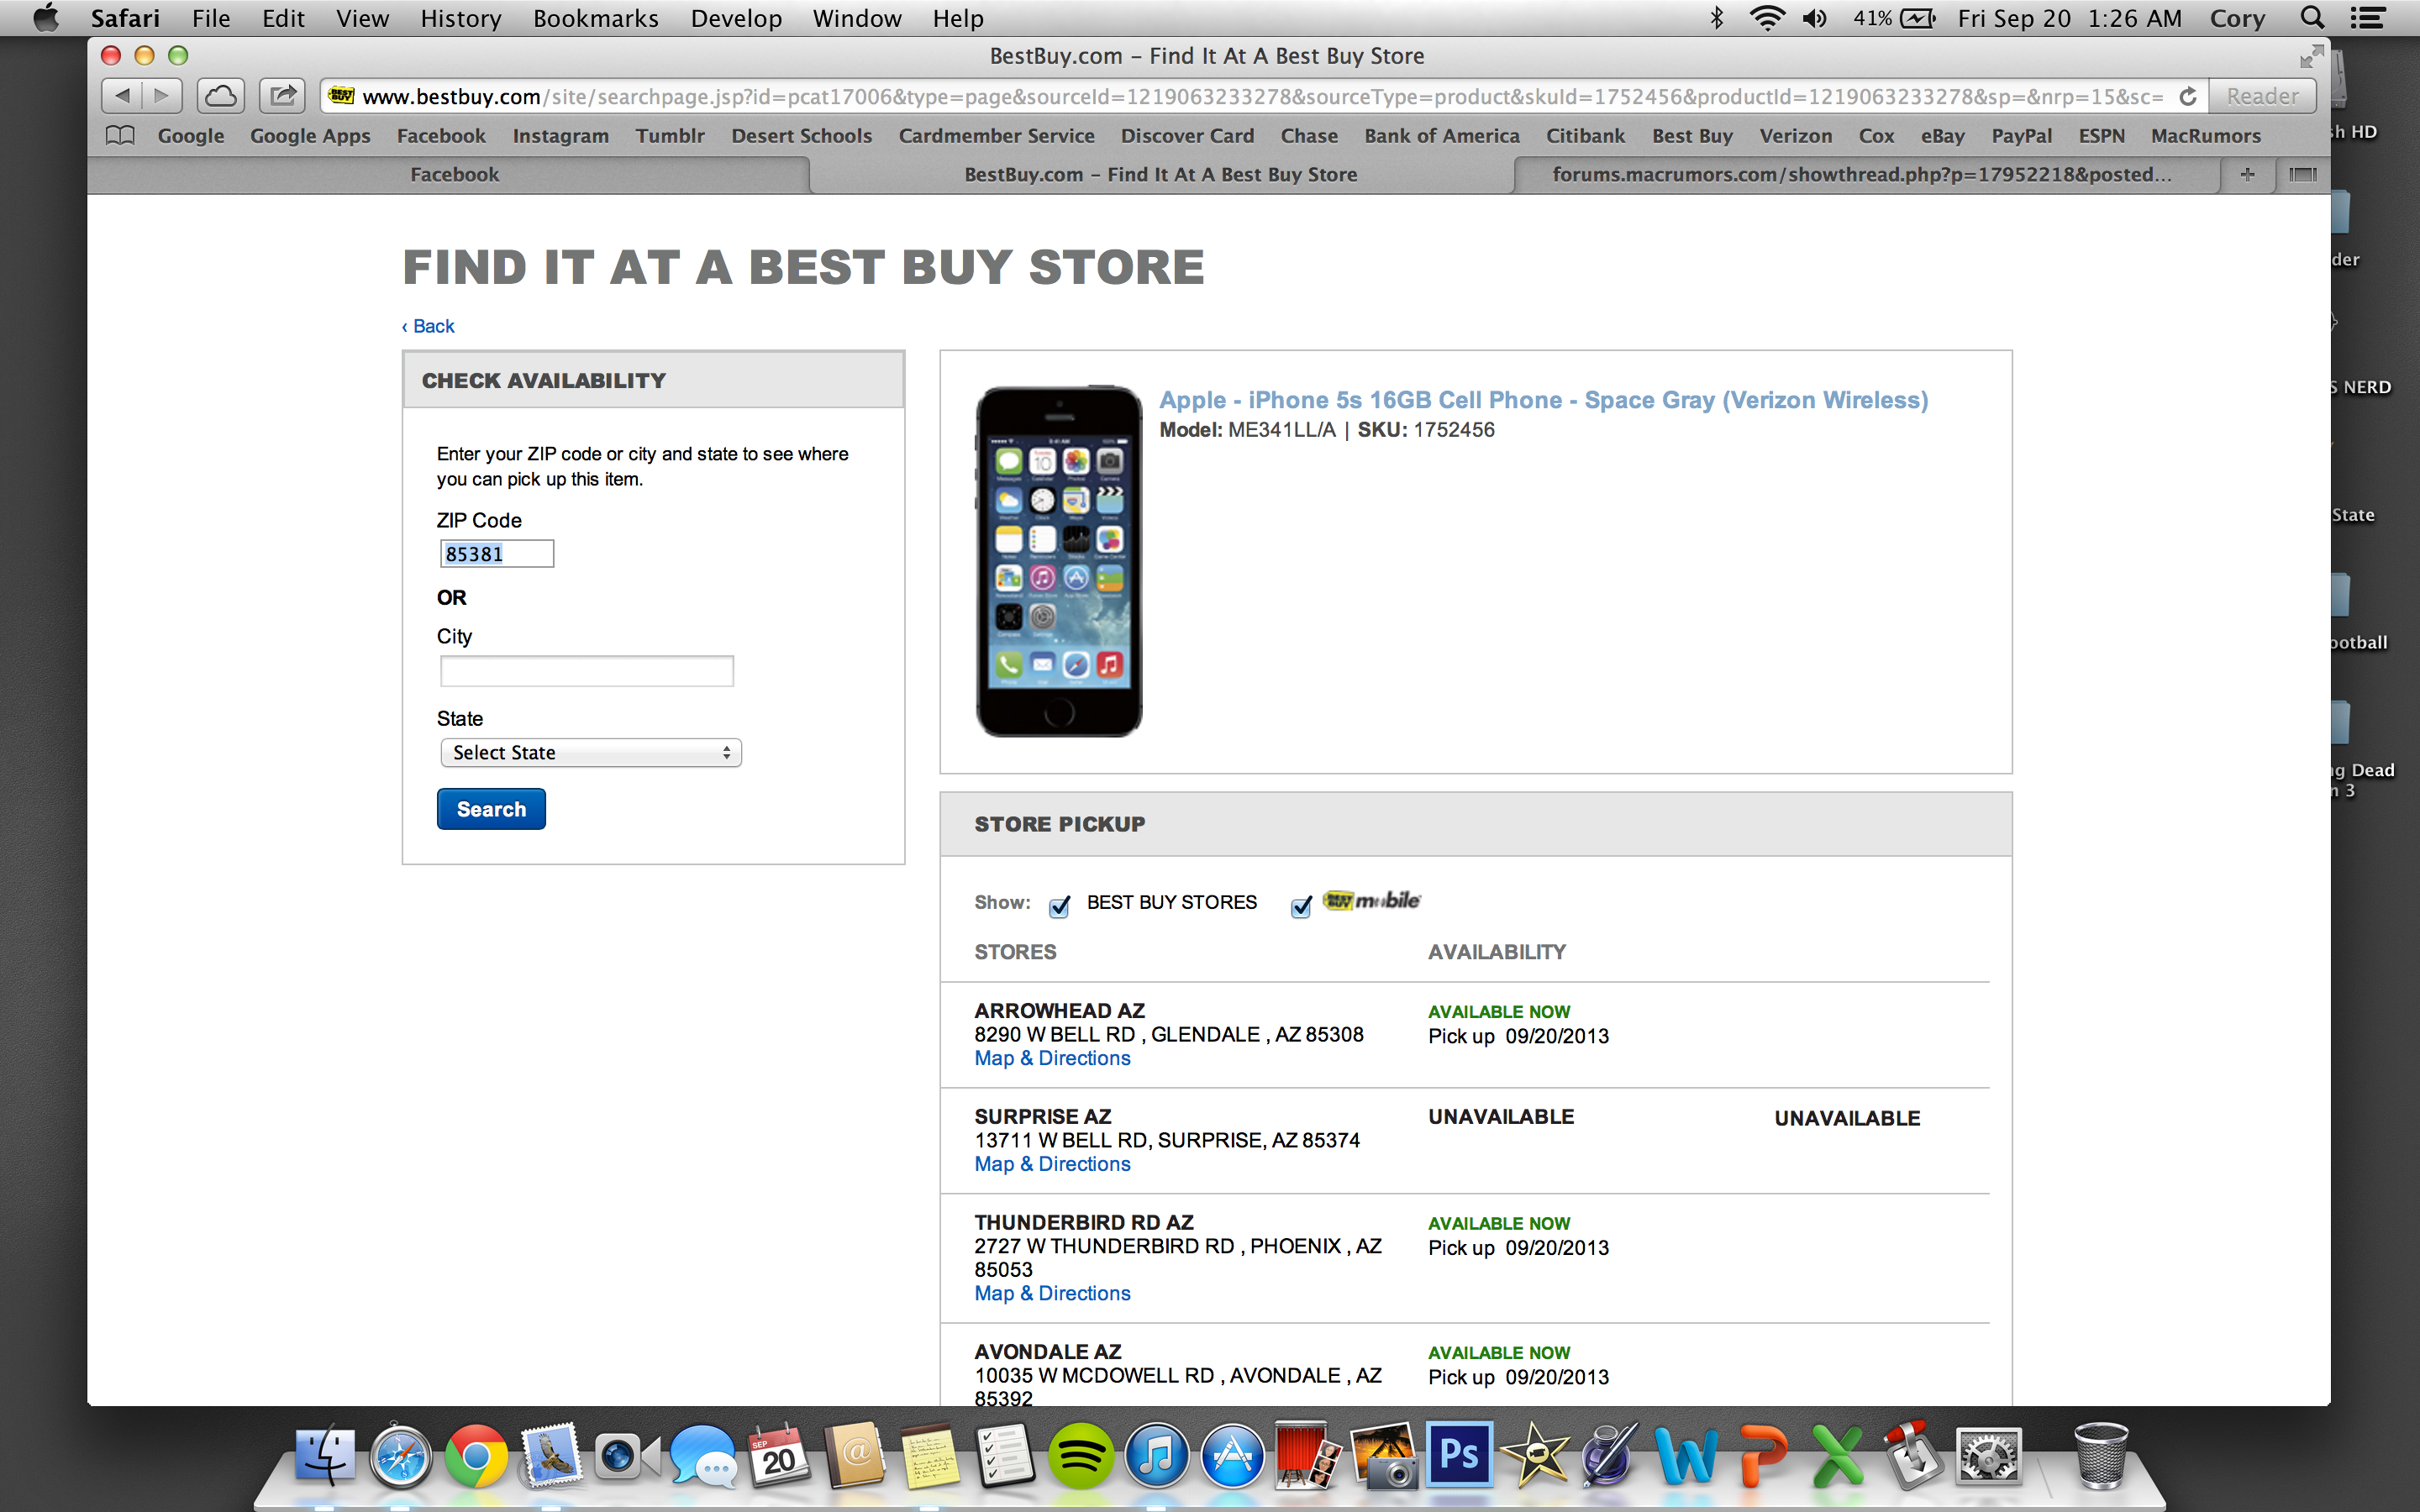This screenshot has width=2420, height=1512.
Task: Open Map & Directions for Arrowhead AZ
Action: point(1052,1058)
